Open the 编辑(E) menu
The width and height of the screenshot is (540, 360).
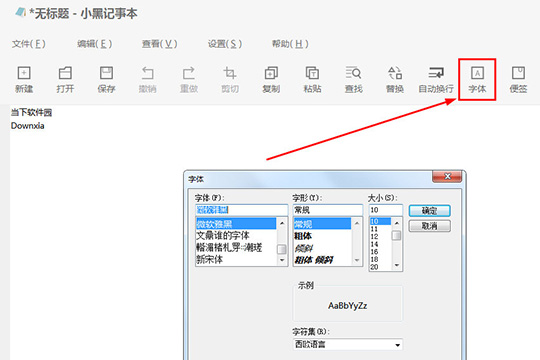coord(94,44)
